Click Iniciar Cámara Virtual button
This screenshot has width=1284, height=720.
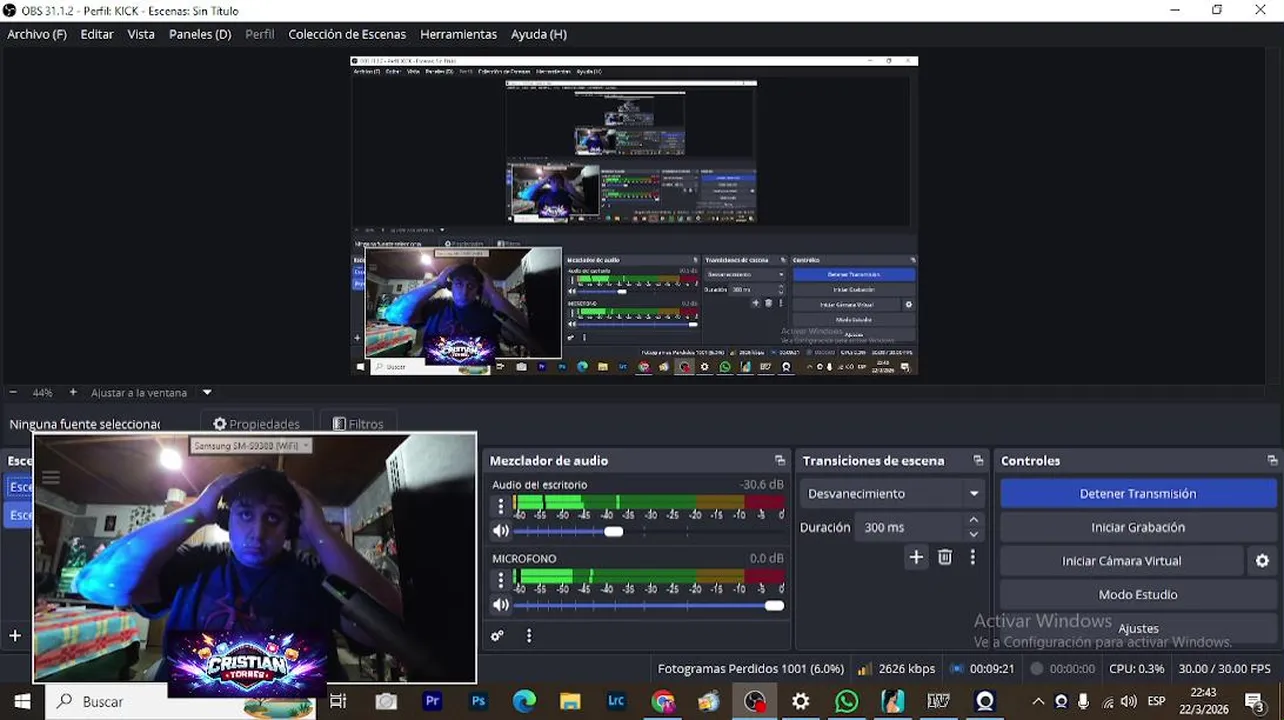click(1121, 561)
